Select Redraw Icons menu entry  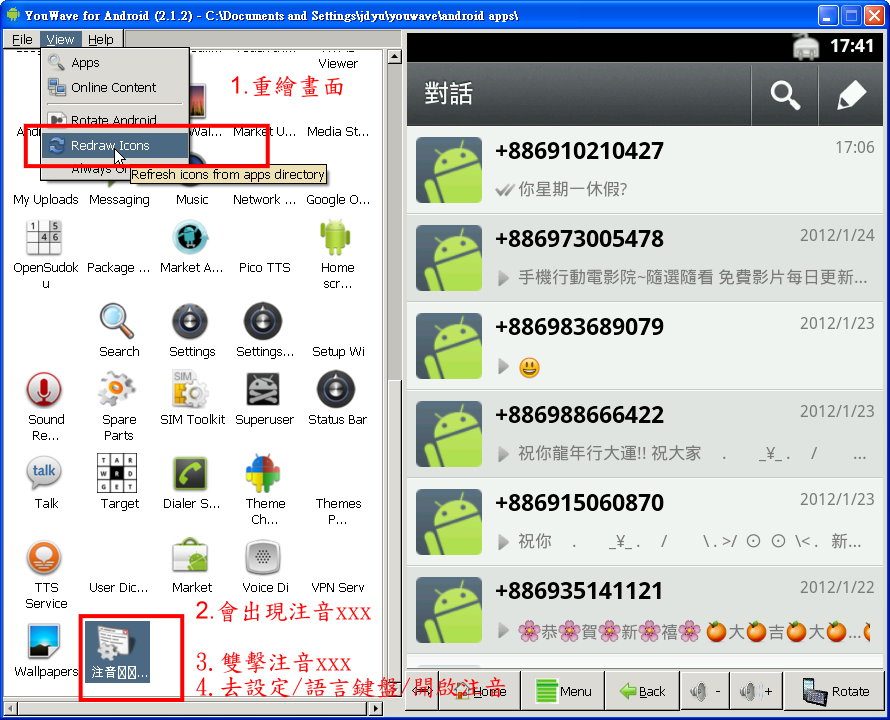pos(115,145)
